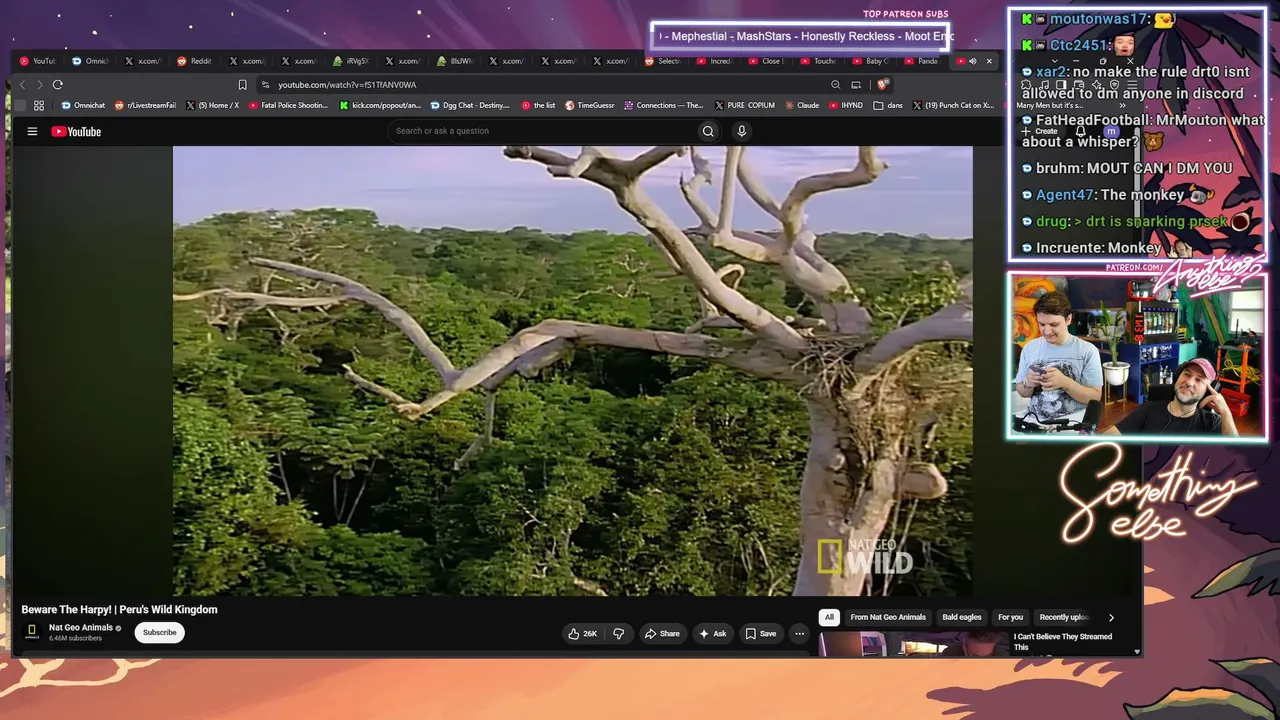
Task: Close the currently playing YouTube tab
Action: [x=989, y=61]
